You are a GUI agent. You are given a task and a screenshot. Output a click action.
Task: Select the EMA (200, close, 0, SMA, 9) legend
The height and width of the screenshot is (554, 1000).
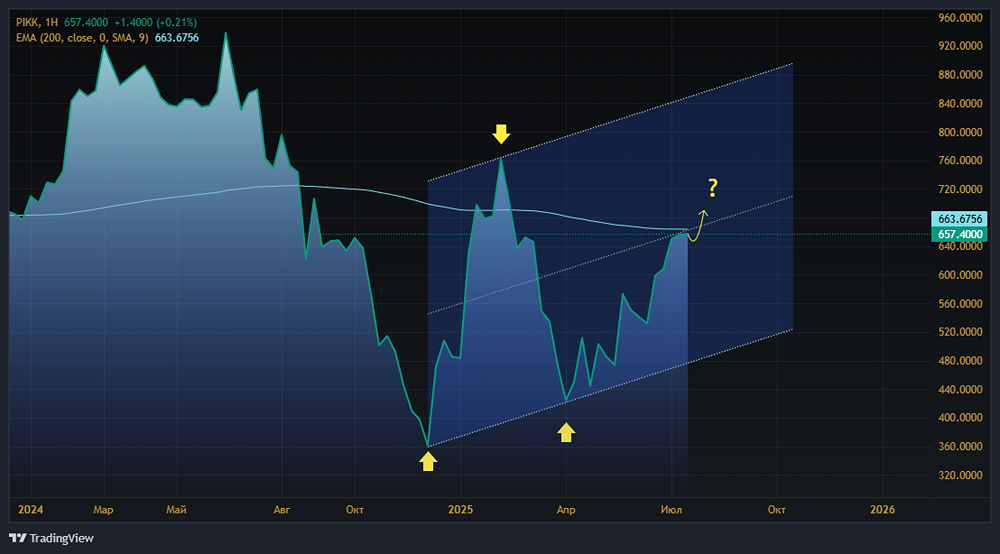[82, 38]
